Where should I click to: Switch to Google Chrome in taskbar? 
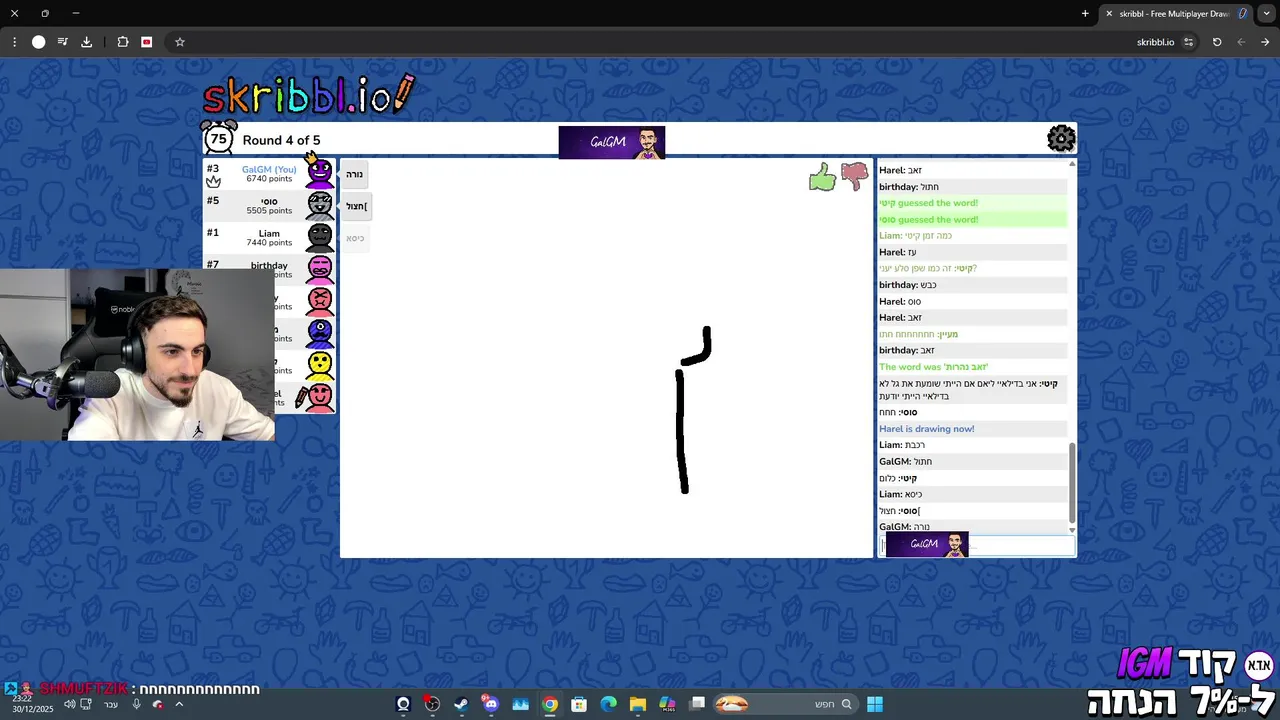click(x=550, y=704)
